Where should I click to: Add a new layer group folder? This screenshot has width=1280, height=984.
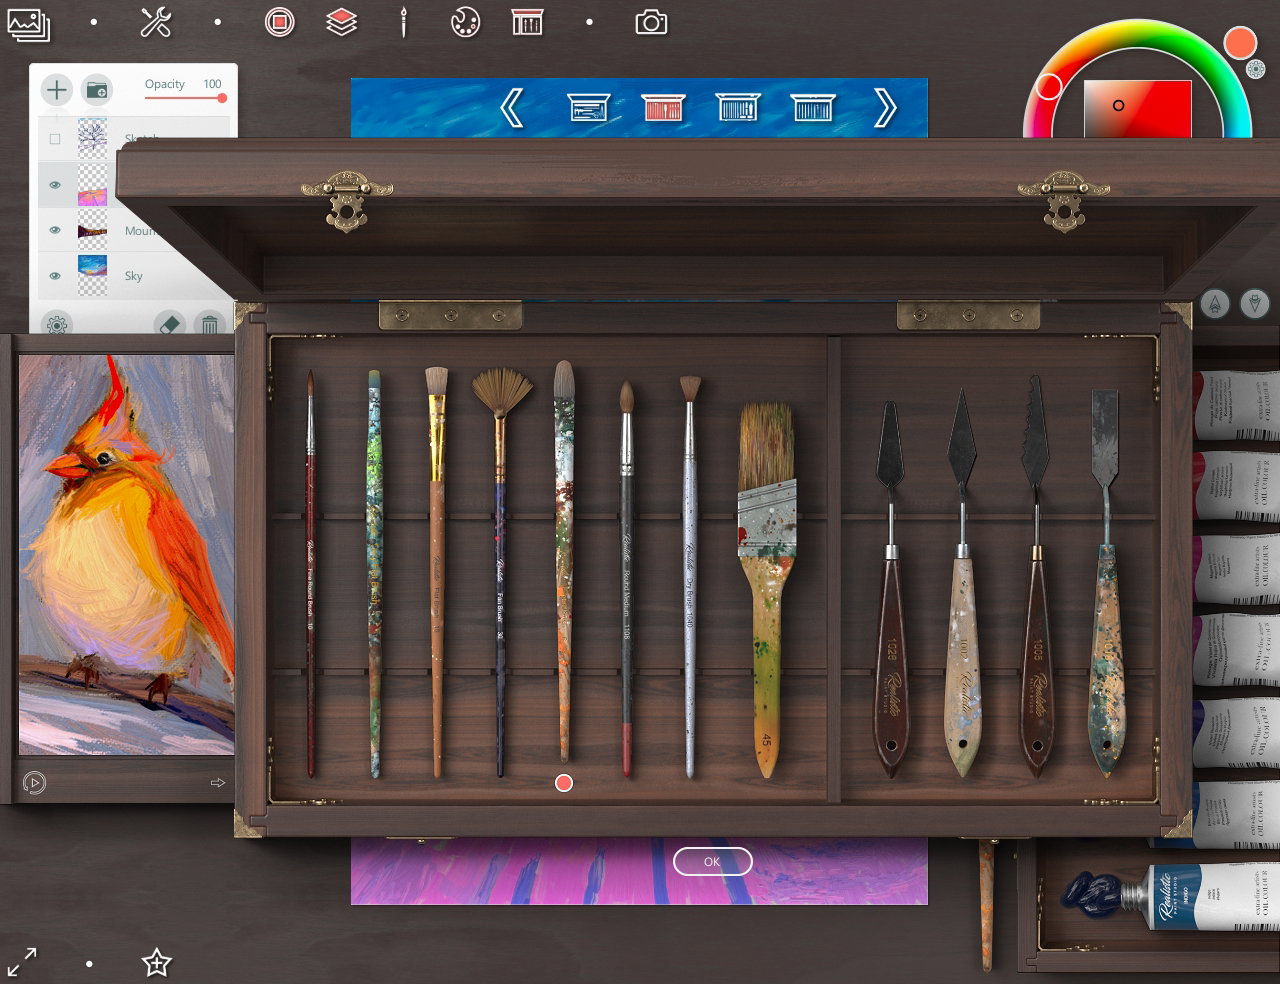click(97, 90)
